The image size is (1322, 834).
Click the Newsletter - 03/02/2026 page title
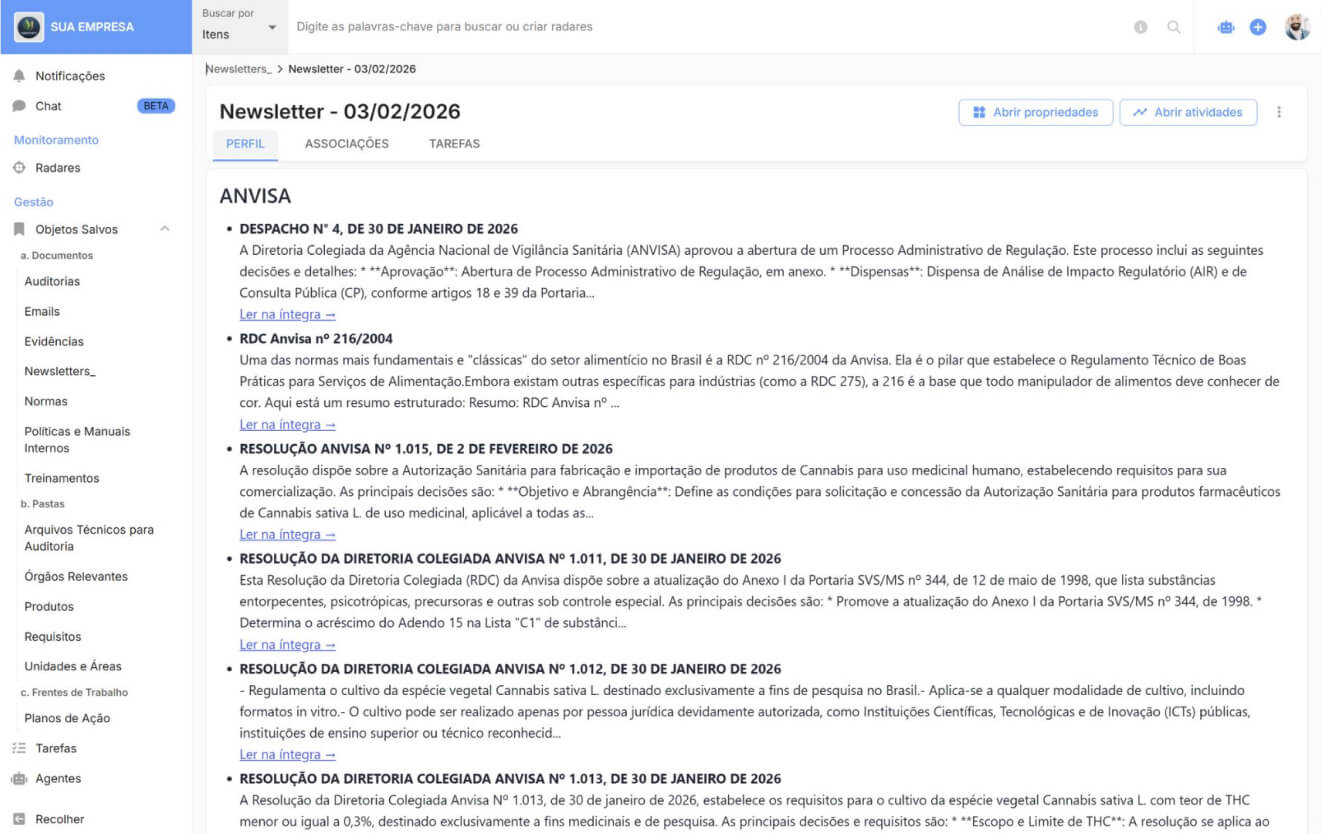pyautogui.click(x=340, y=112)
